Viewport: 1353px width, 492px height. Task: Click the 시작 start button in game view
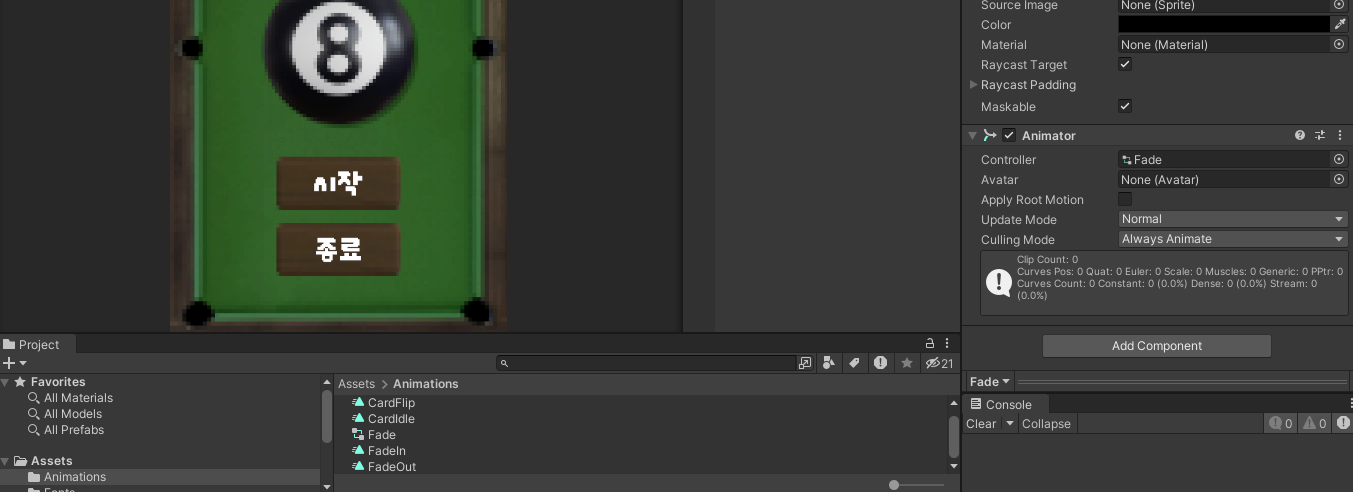338,183
